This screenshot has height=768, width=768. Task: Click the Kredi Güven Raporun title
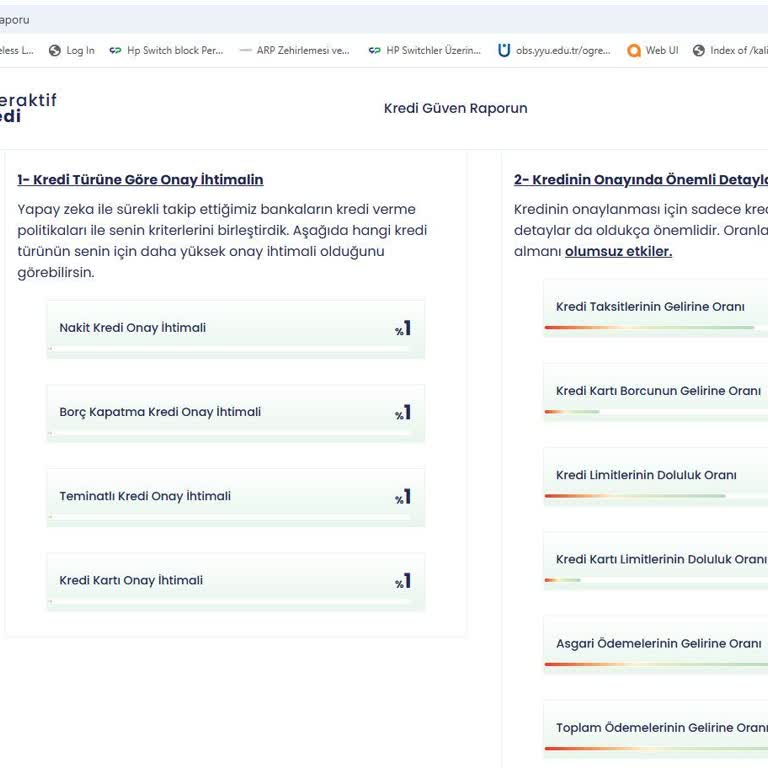455,108
